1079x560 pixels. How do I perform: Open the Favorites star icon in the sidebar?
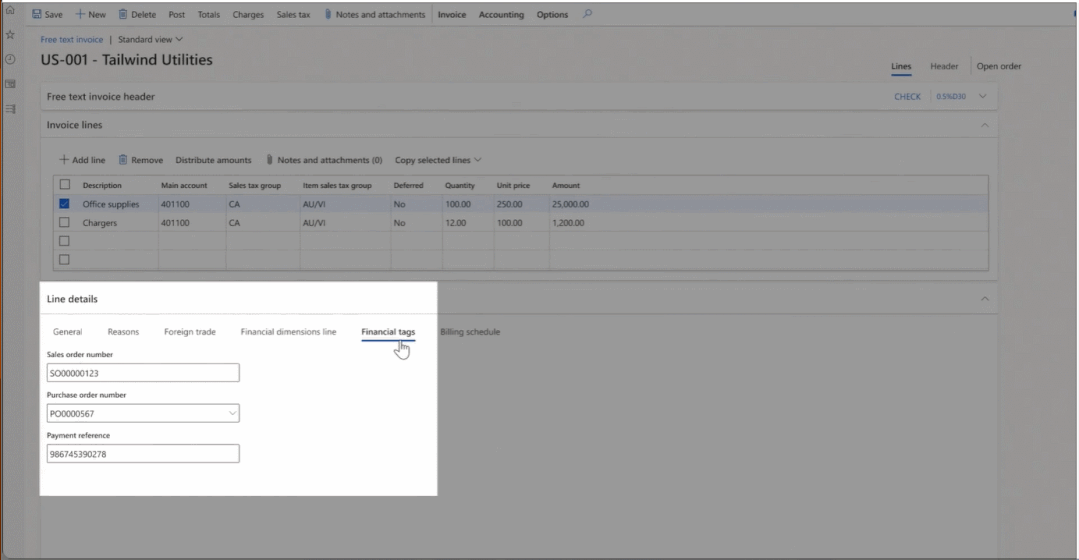[10, 34]
